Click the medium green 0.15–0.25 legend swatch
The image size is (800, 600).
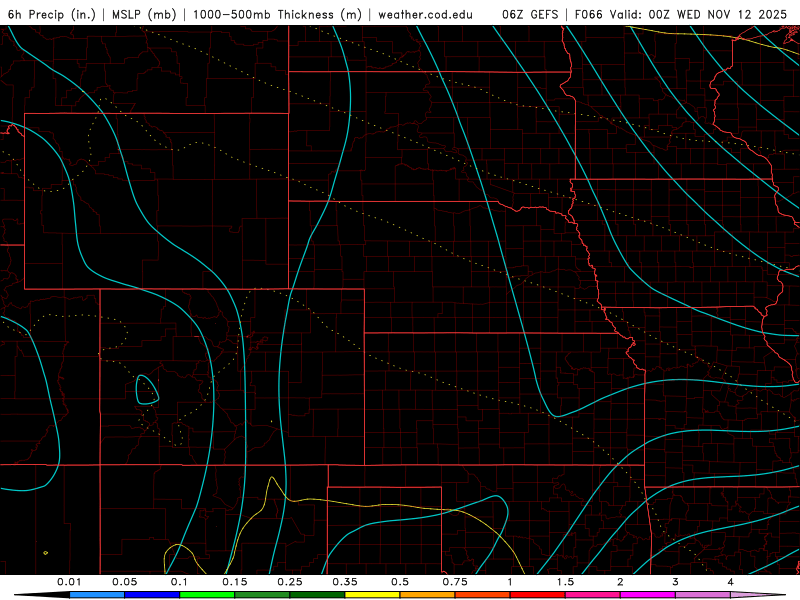[262, 595]
